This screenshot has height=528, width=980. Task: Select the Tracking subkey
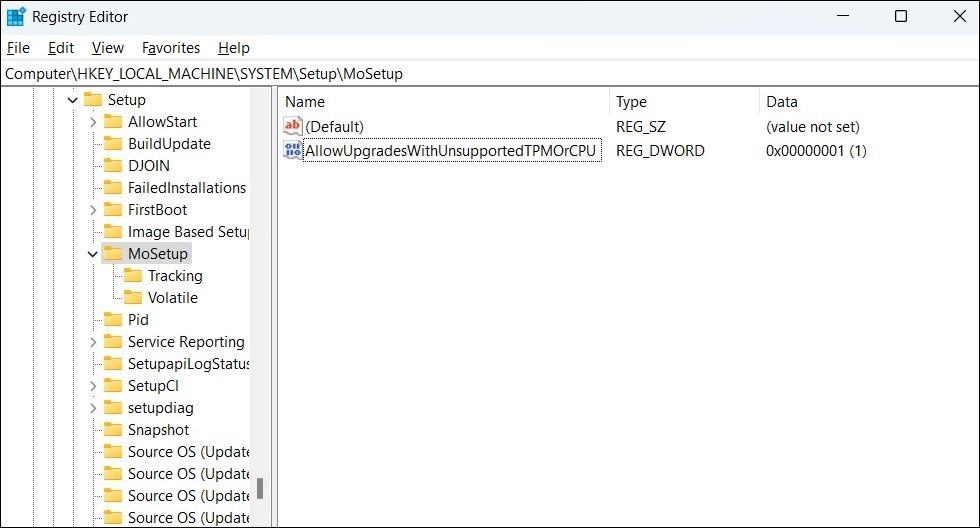tap(175, 276)
